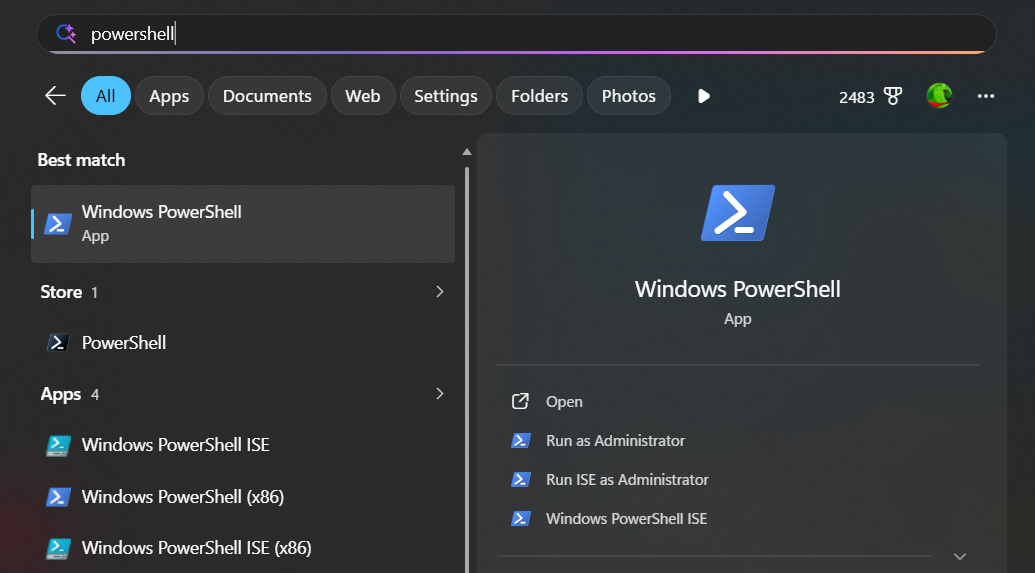Open the user profile avatar

939,96
